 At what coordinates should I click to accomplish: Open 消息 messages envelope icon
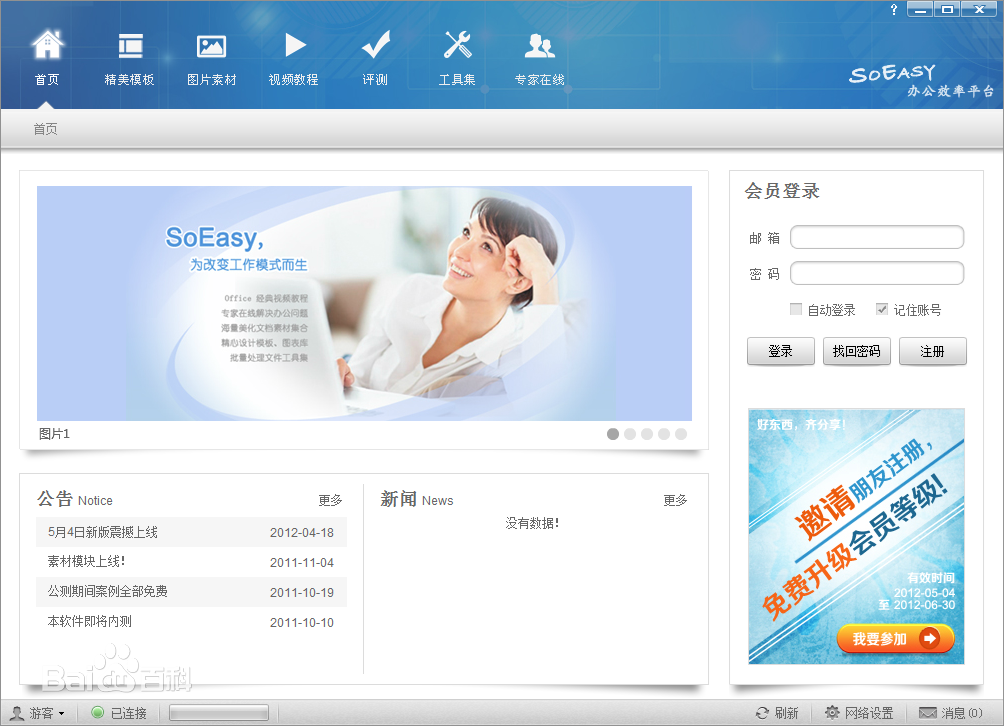pyautogui.click(x=928, y=713)
